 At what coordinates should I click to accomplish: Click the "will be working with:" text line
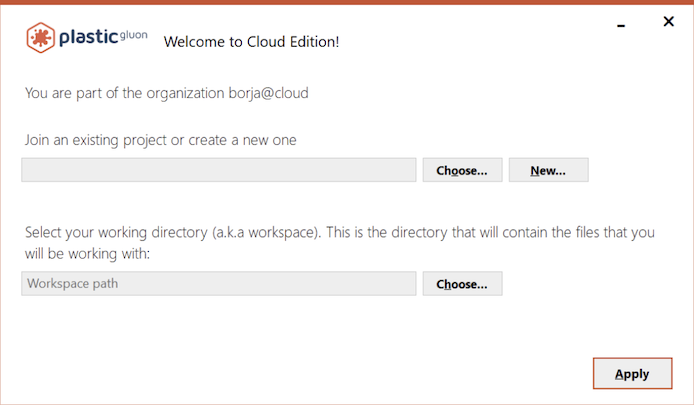[x=87, y=253]
